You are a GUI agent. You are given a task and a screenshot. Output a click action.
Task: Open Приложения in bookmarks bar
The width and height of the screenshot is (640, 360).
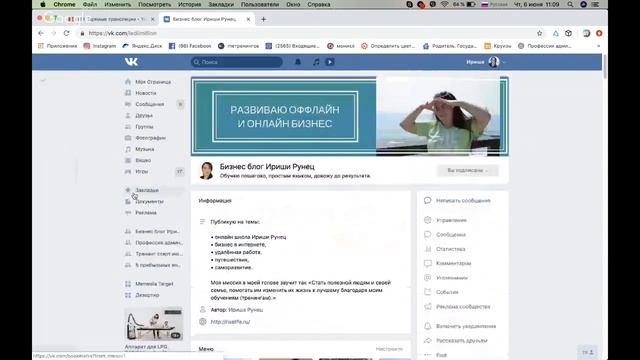(57, 46)
